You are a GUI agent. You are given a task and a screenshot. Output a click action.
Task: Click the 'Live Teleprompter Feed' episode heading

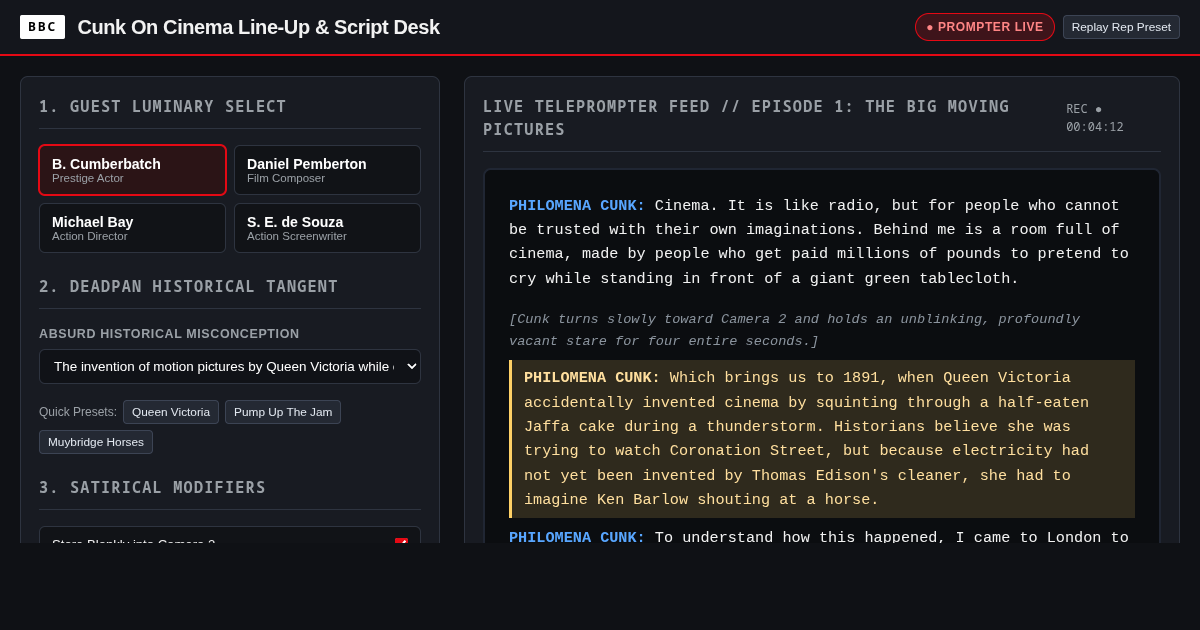coord(746,118)
